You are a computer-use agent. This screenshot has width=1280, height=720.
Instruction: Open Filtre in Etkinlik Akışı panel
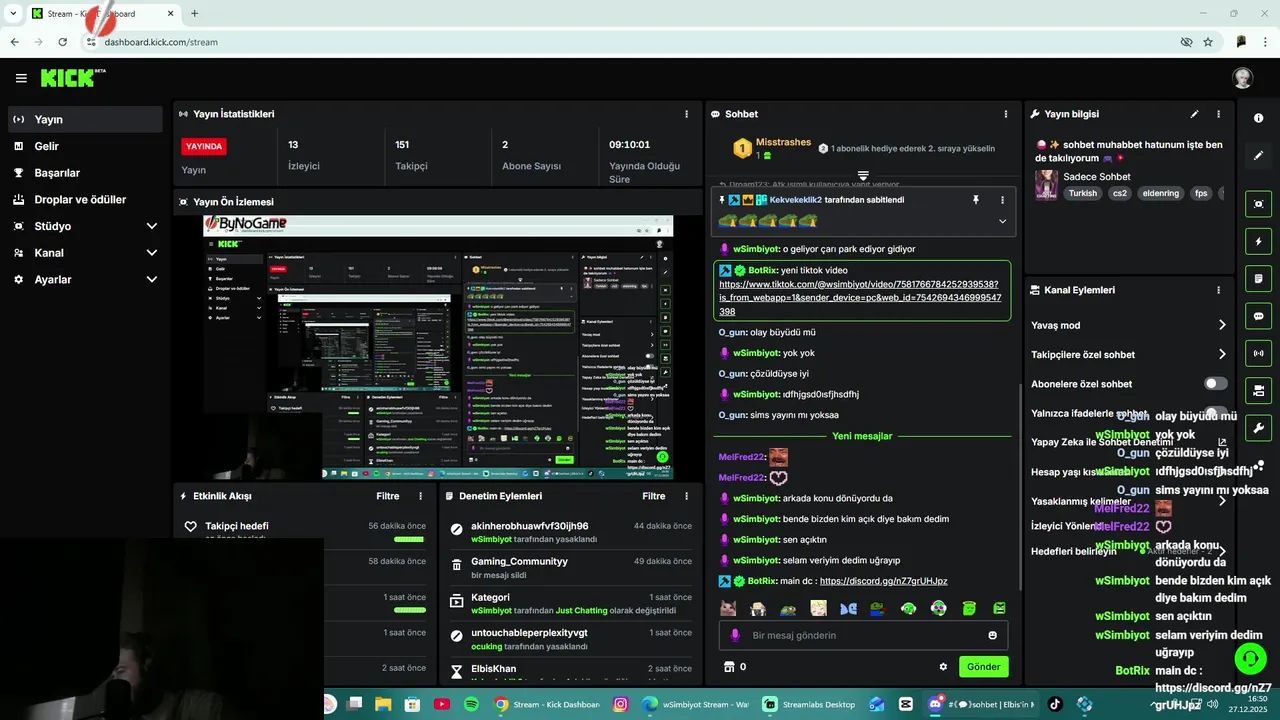[387, 496]
